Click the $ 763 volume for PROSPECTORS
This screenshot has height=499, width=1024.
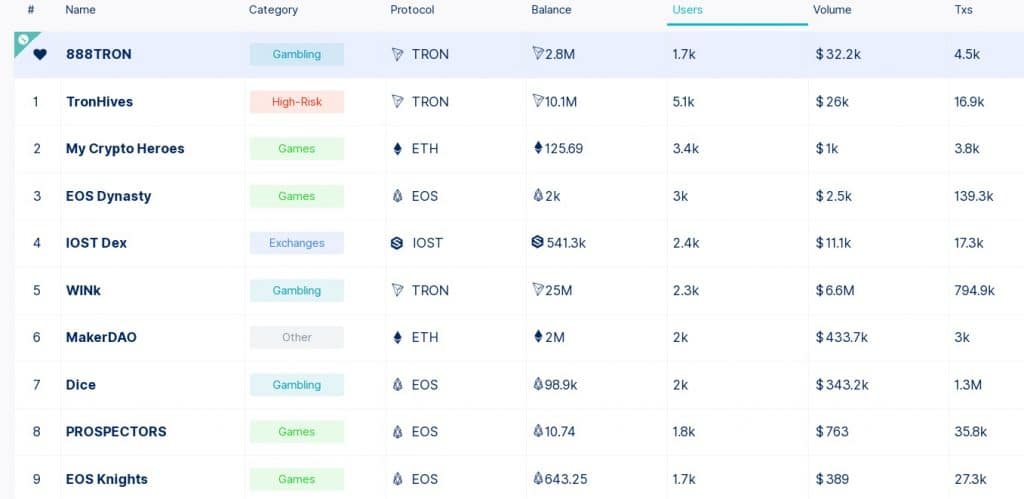tap(832, 432)
